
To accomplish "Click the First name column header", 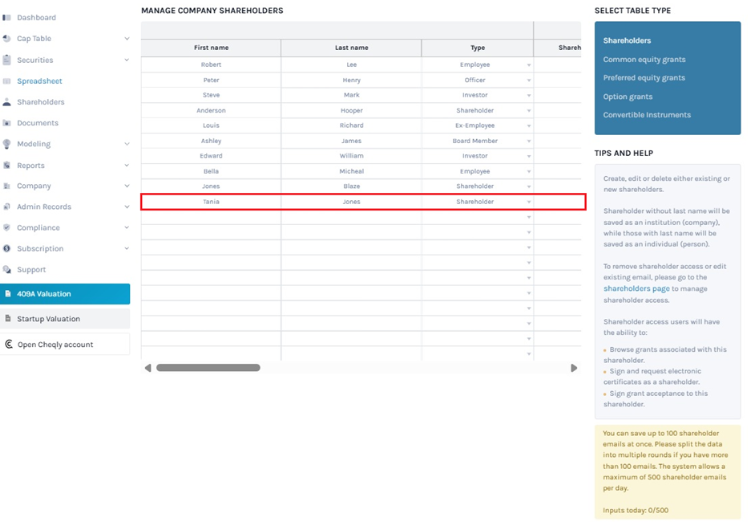I will 211,48.
